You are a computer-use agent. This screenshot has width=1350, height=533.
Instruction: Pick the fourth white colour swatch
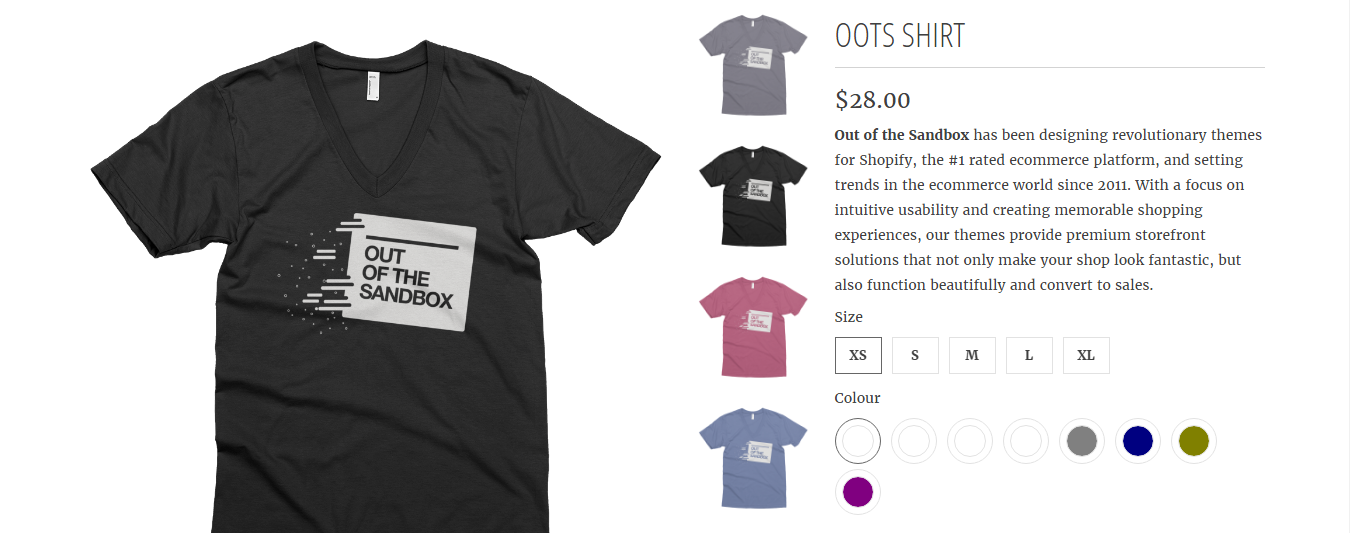pos(1026,441)
